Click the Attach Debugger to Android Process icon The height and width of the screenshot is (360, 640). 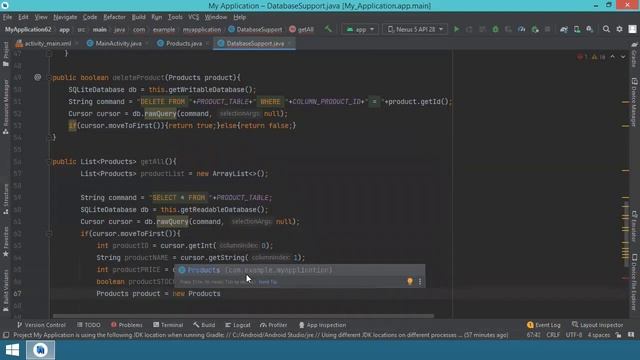pyautogui.click(x=535, y=29)
